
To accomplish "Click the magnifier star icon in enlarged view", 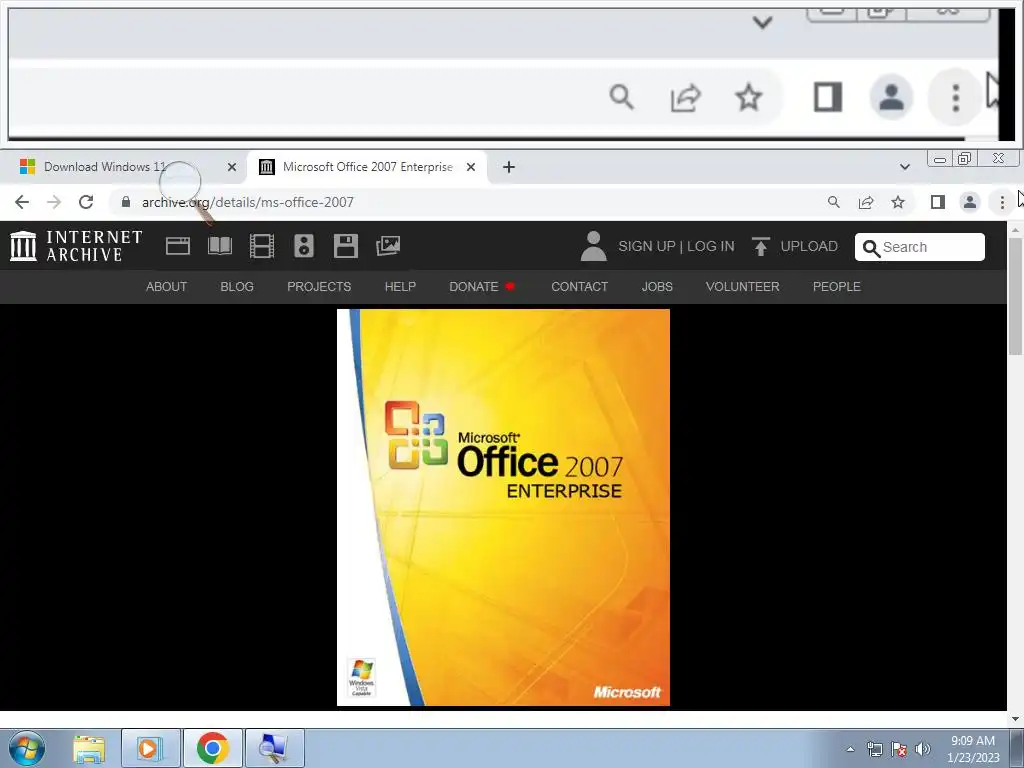I will click(748, 98).
